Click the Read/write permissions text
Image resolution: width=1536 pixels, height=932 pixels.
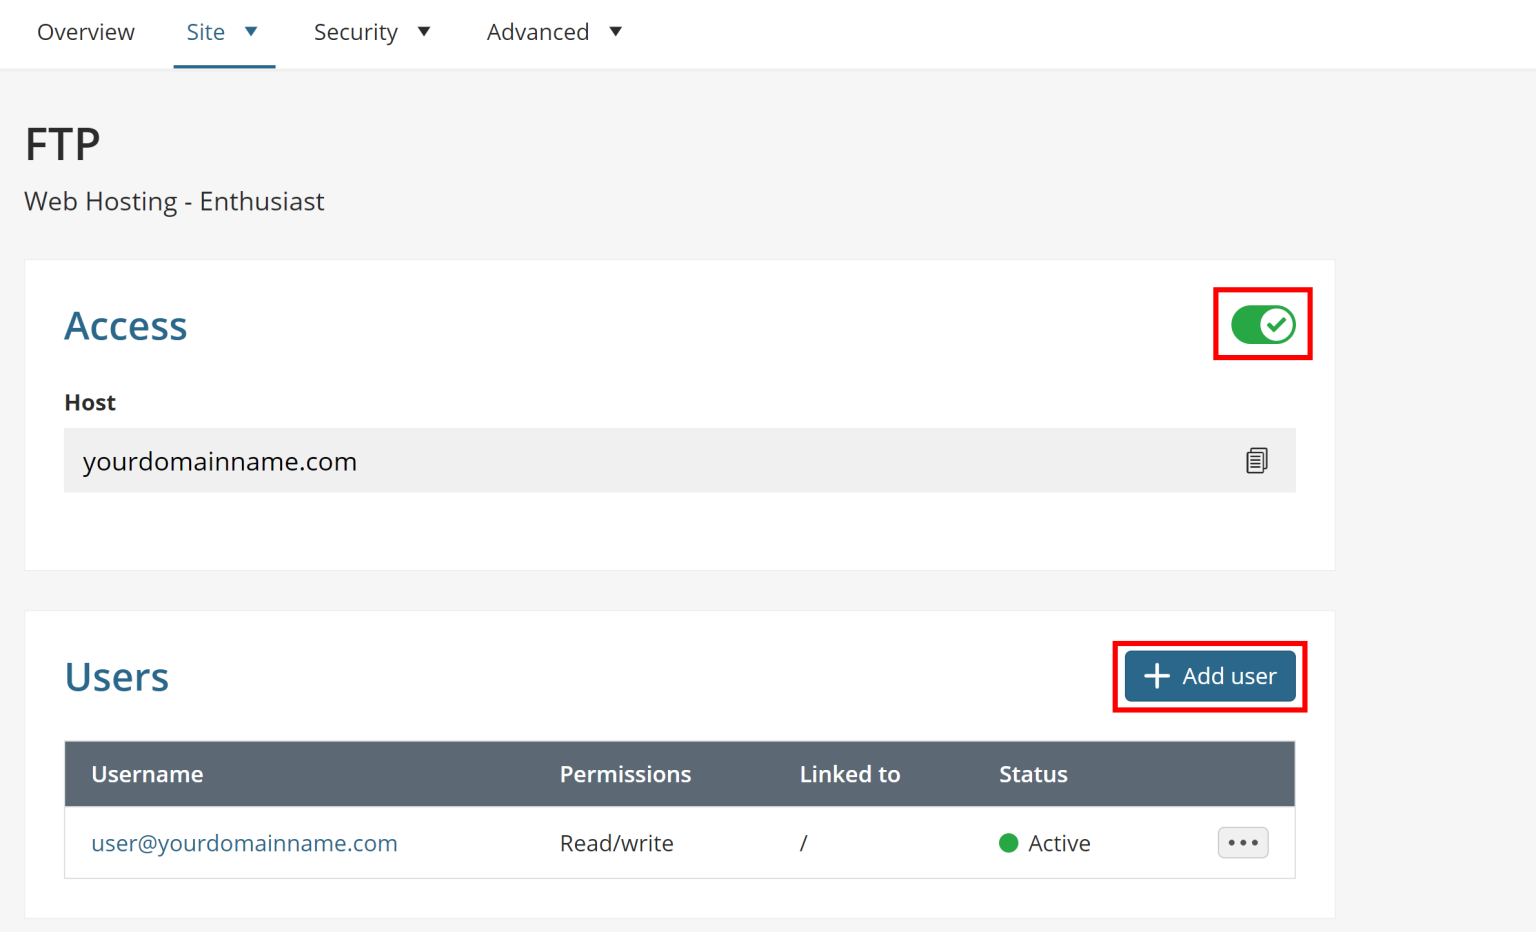coord(616,843)
